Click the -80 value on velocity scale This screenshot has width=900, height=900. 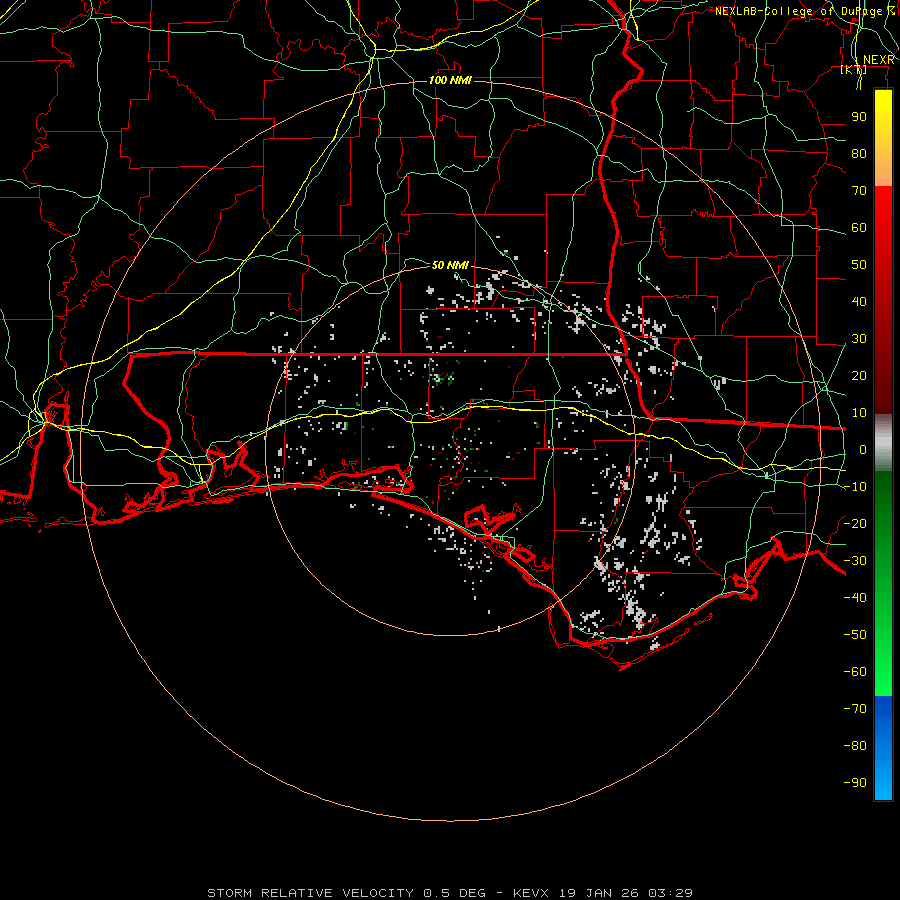pos(855,746)
